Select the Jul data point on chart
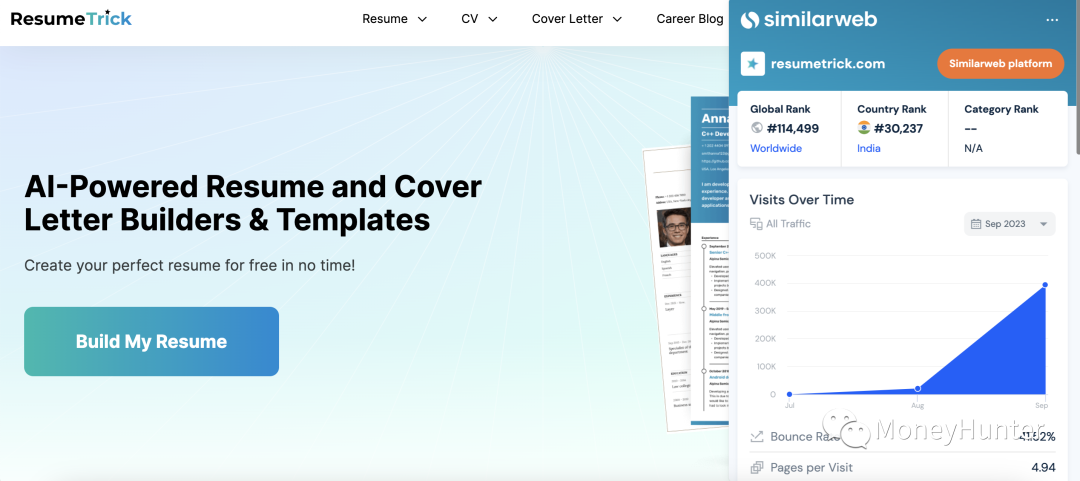Screen dimensions: 1080x481 coord(789,394)
